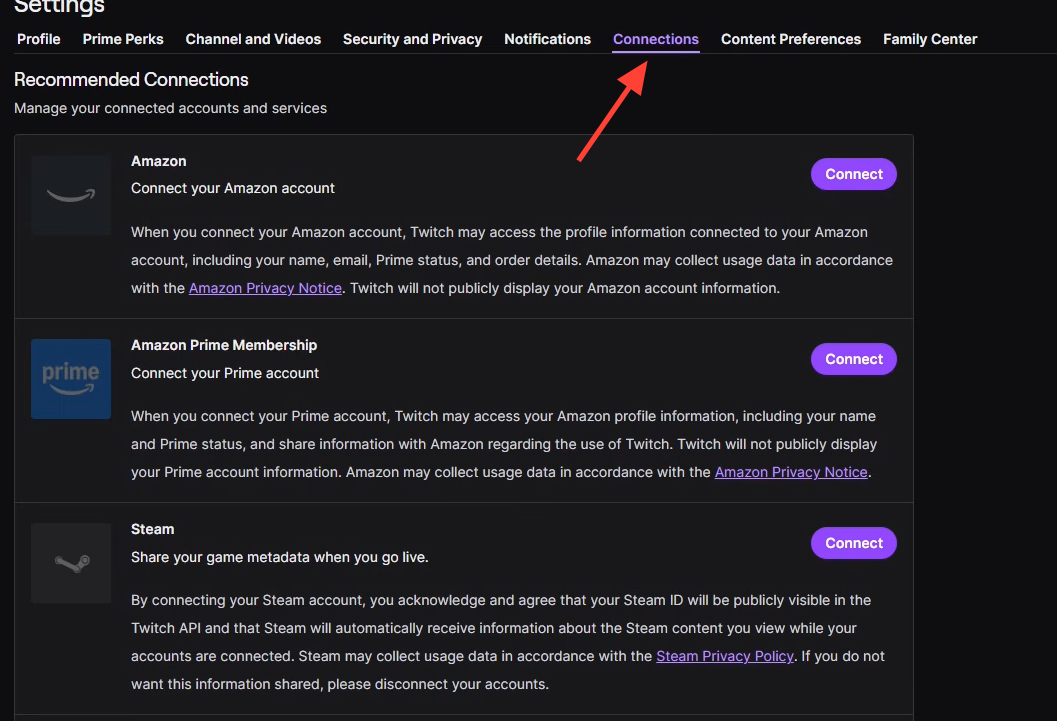The height and width of the screenshot is (721, 1057).
Task: Click 'Connect your Prime account' subtitle
Action: point(224,373)
